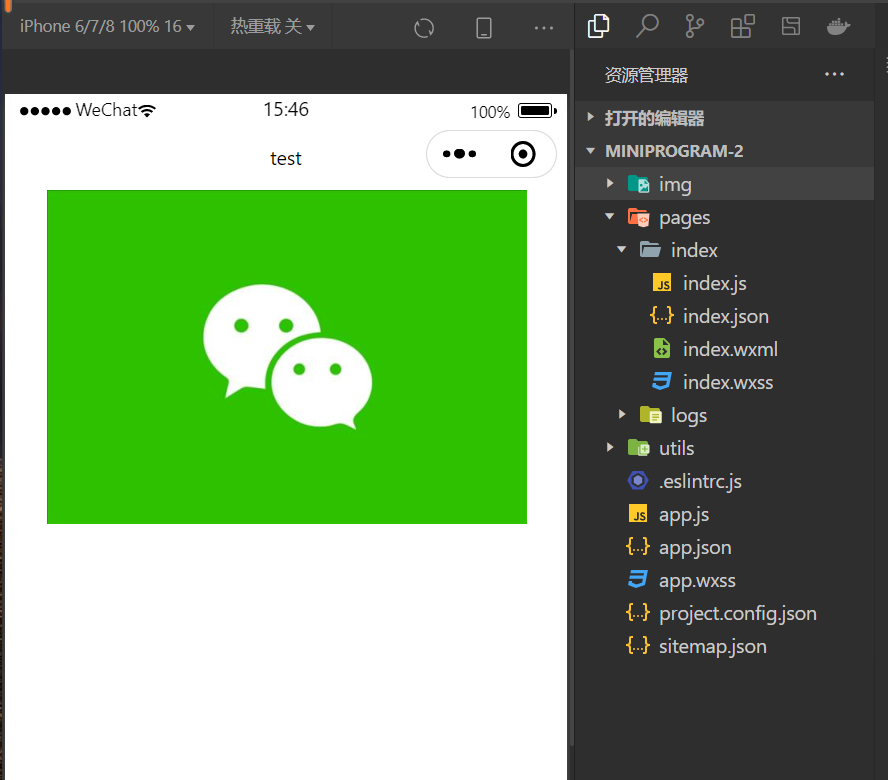Open index.json in the file tree
The height and width of the screenshot is (780, 888).
(x=724, y=316)
